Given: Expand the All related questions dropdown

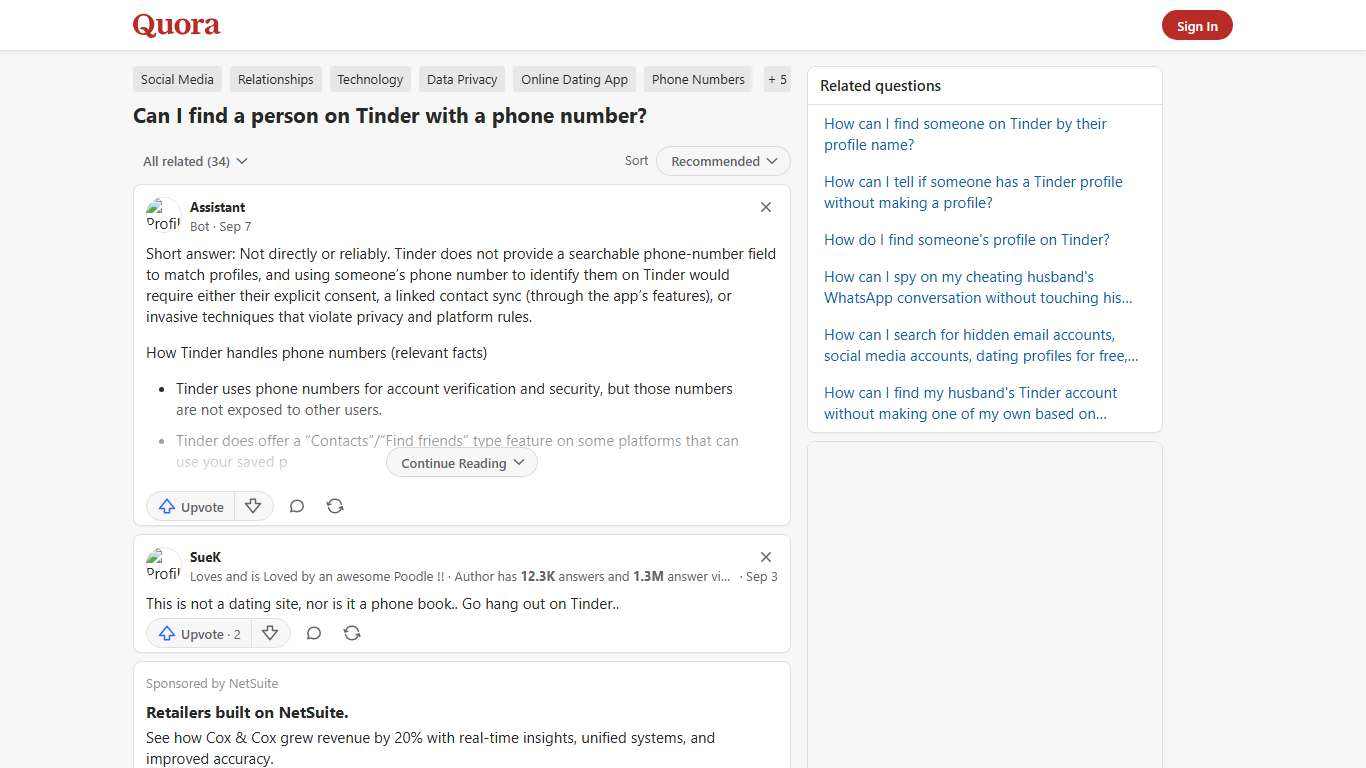Looking at the screenshot, I should point(195,161).
